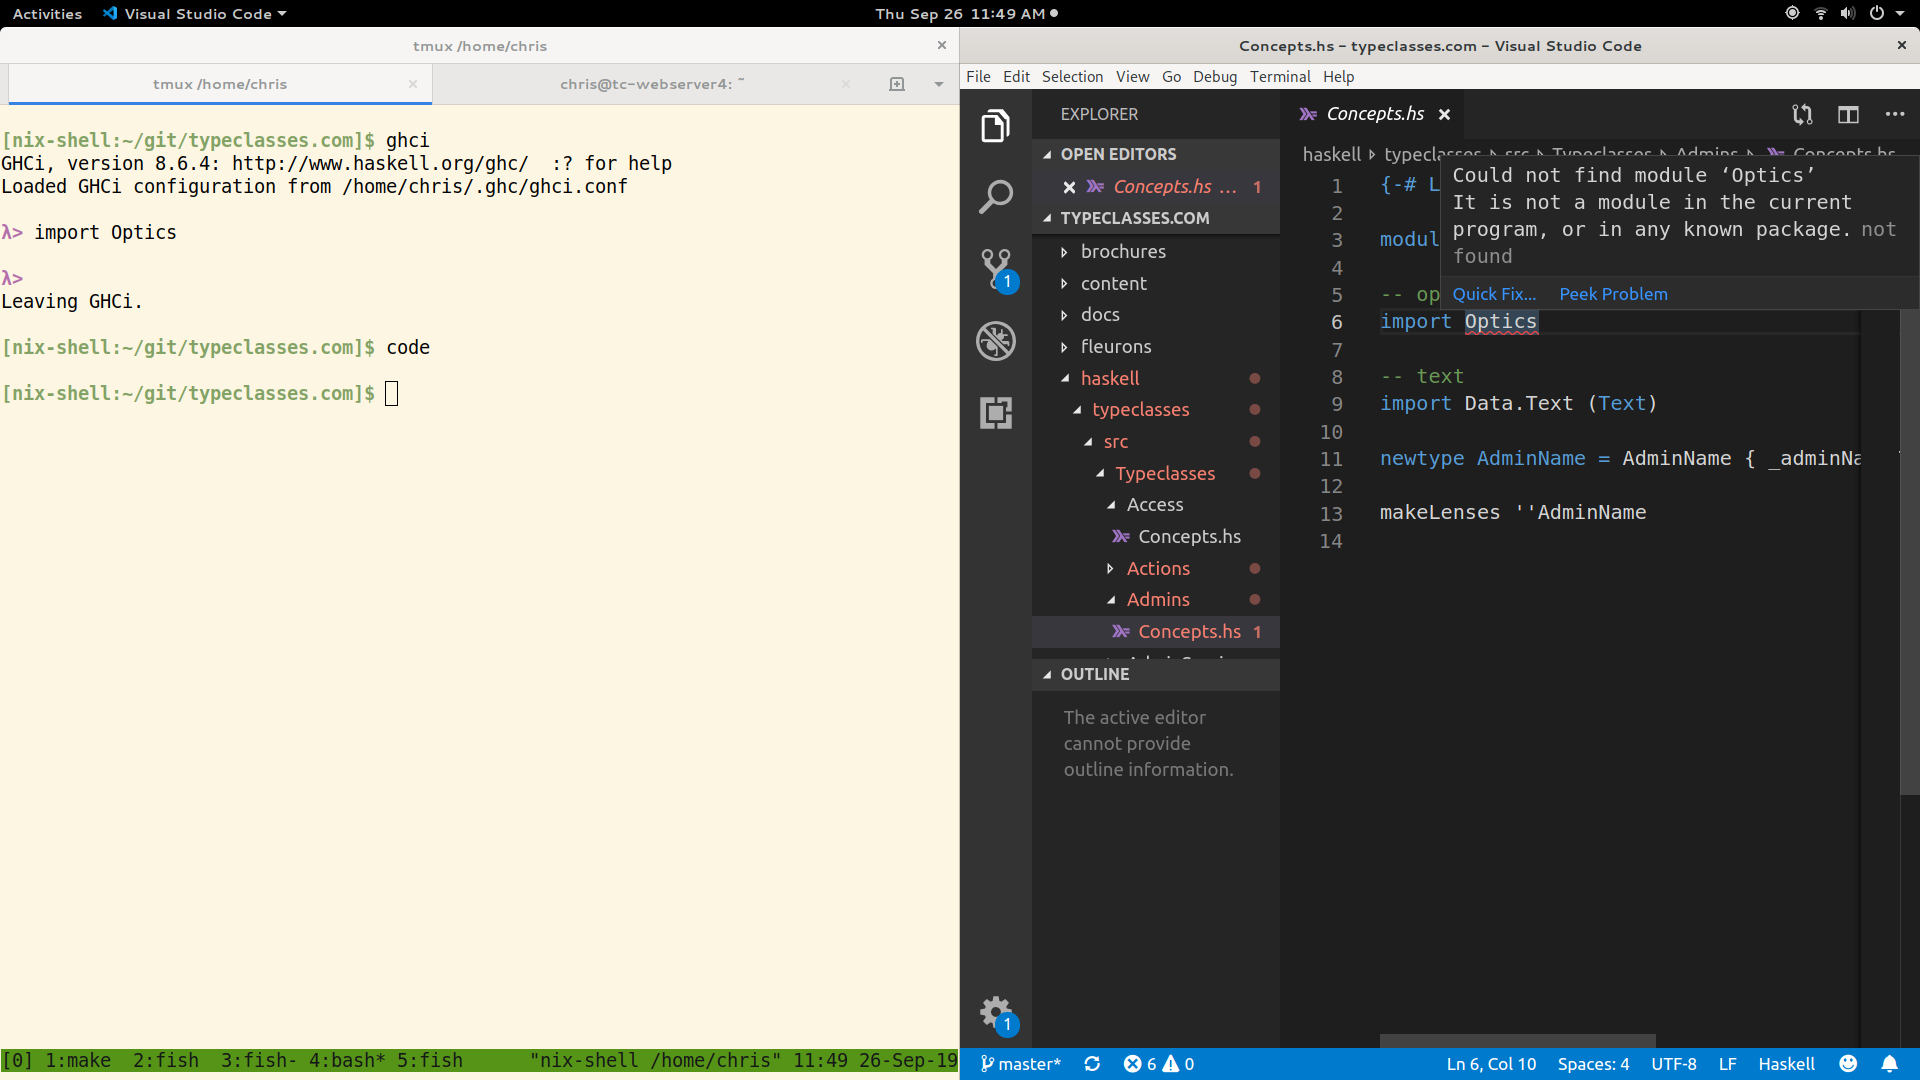
Task: Collapse the TYPECLASSES.COM section
Action: (1156, 218)
